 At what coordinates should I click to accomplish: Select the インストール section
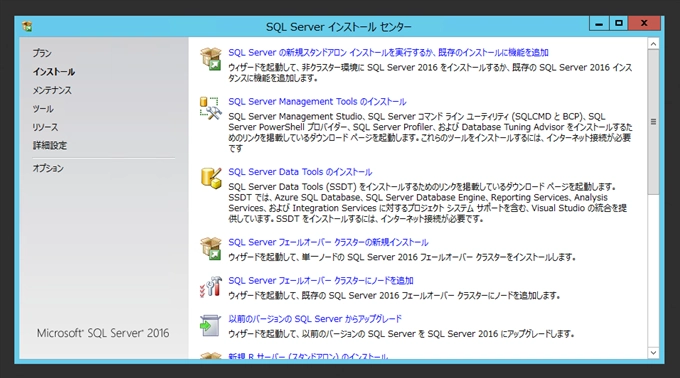tap(54, 72)
